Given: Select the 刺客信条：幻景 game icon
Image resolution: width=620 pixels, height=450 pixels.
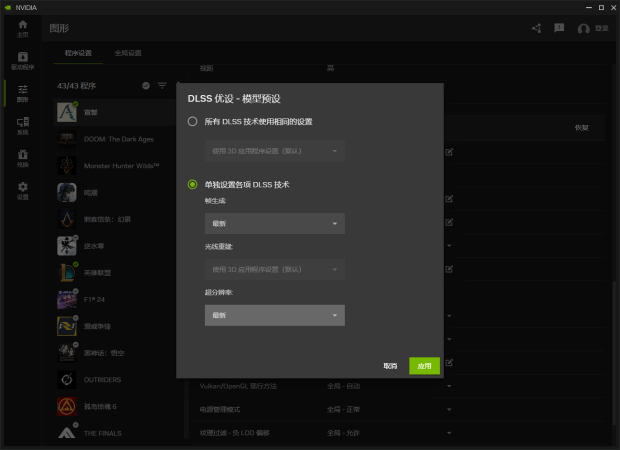Looking at the screenshot, I should [67, 219].
